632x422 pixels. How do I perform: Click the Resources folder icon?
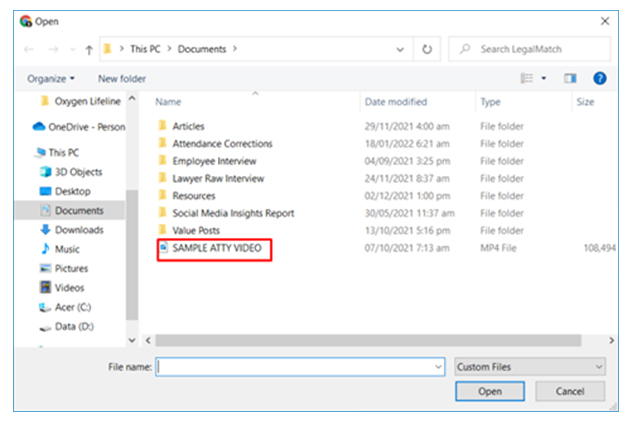162,195
